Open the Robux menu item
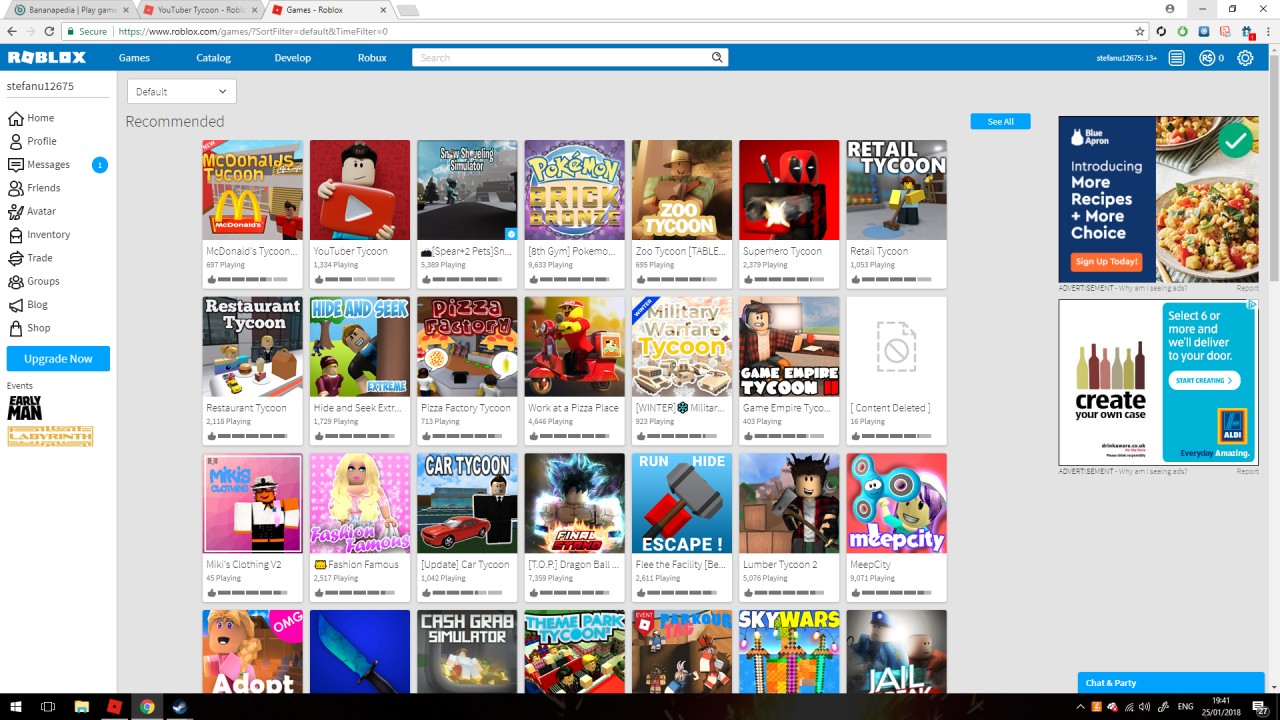 coord(372,58)
